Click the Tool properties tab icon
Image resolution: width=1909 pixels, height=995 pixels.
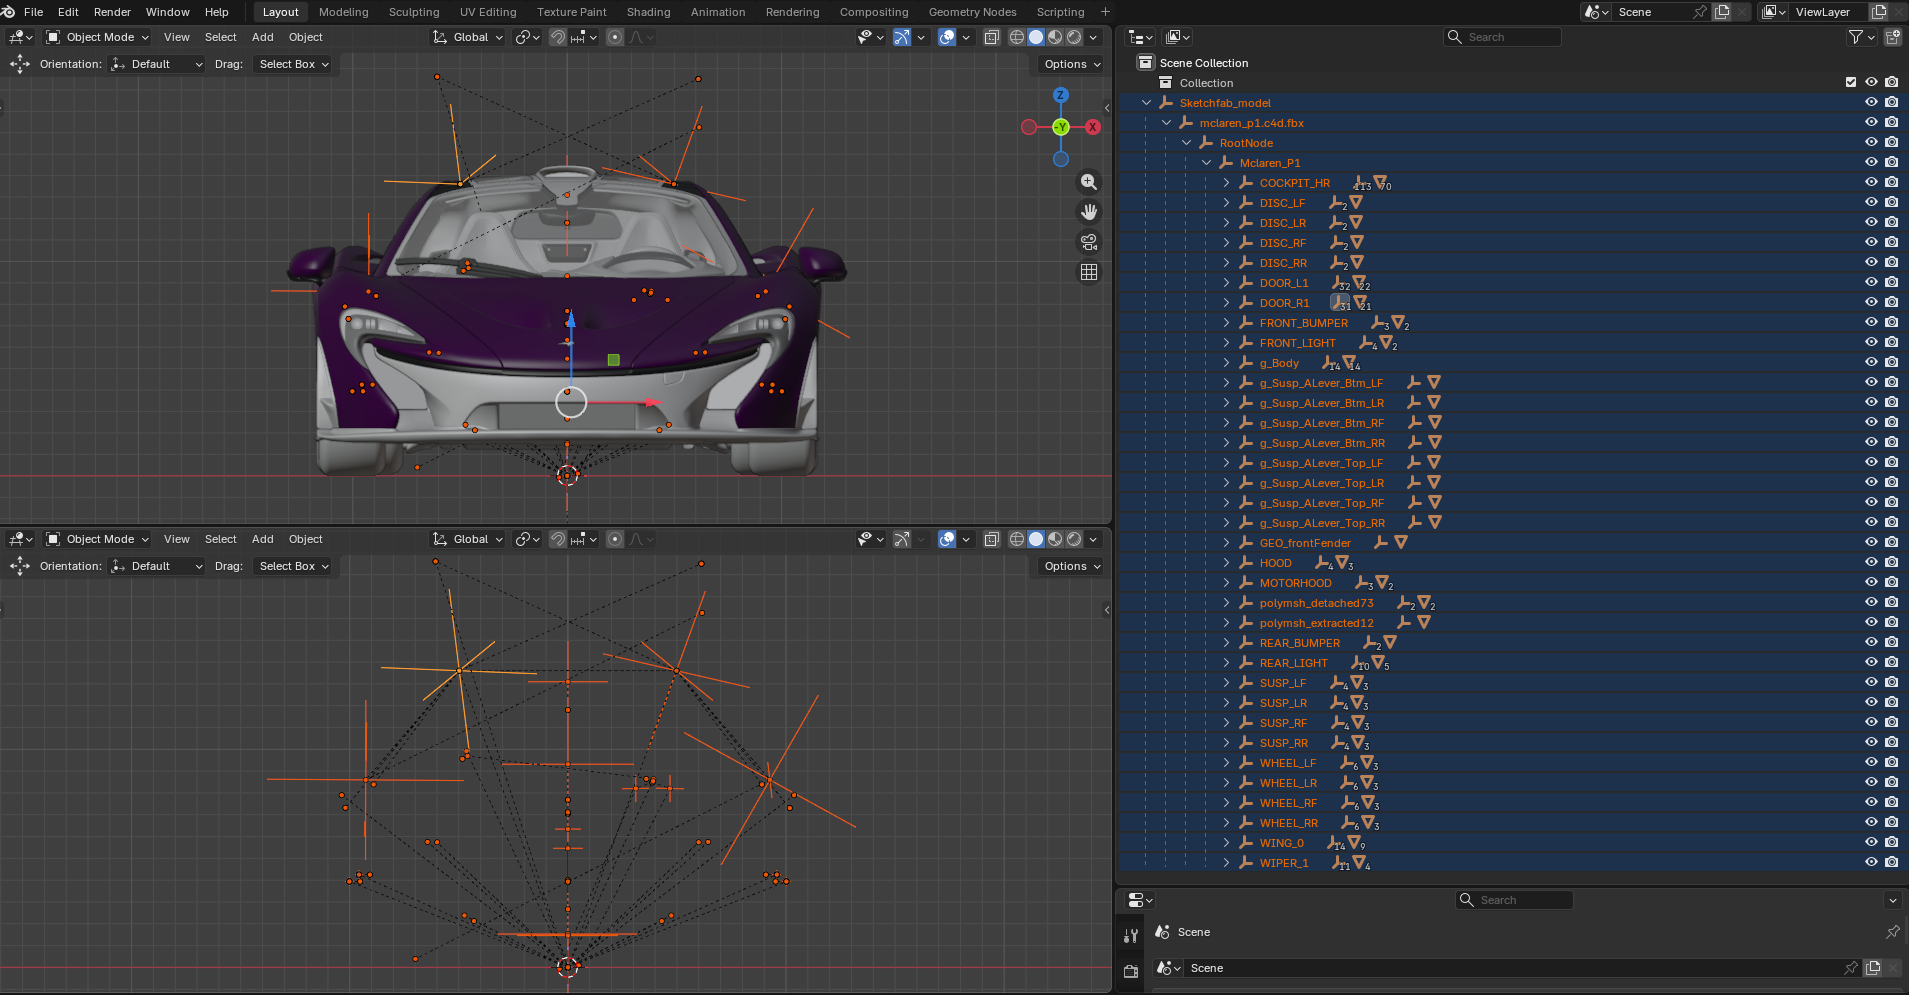click(x=1131, y=936)
